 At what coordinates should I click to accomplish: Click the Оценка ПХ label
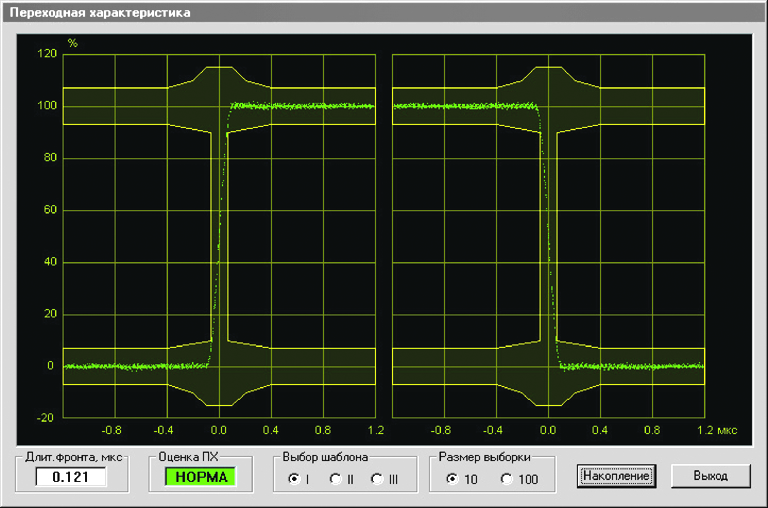coord(188,457)
